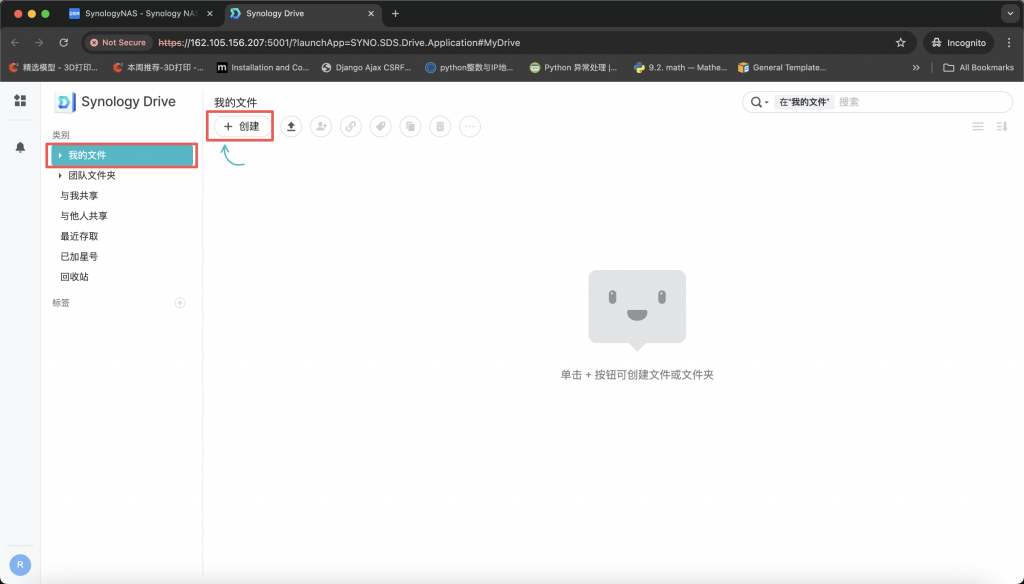Add a new label with the plus icon
The height and width of the screenshot is (584, 1024).
pyautogui.click(x=180, y=303)
